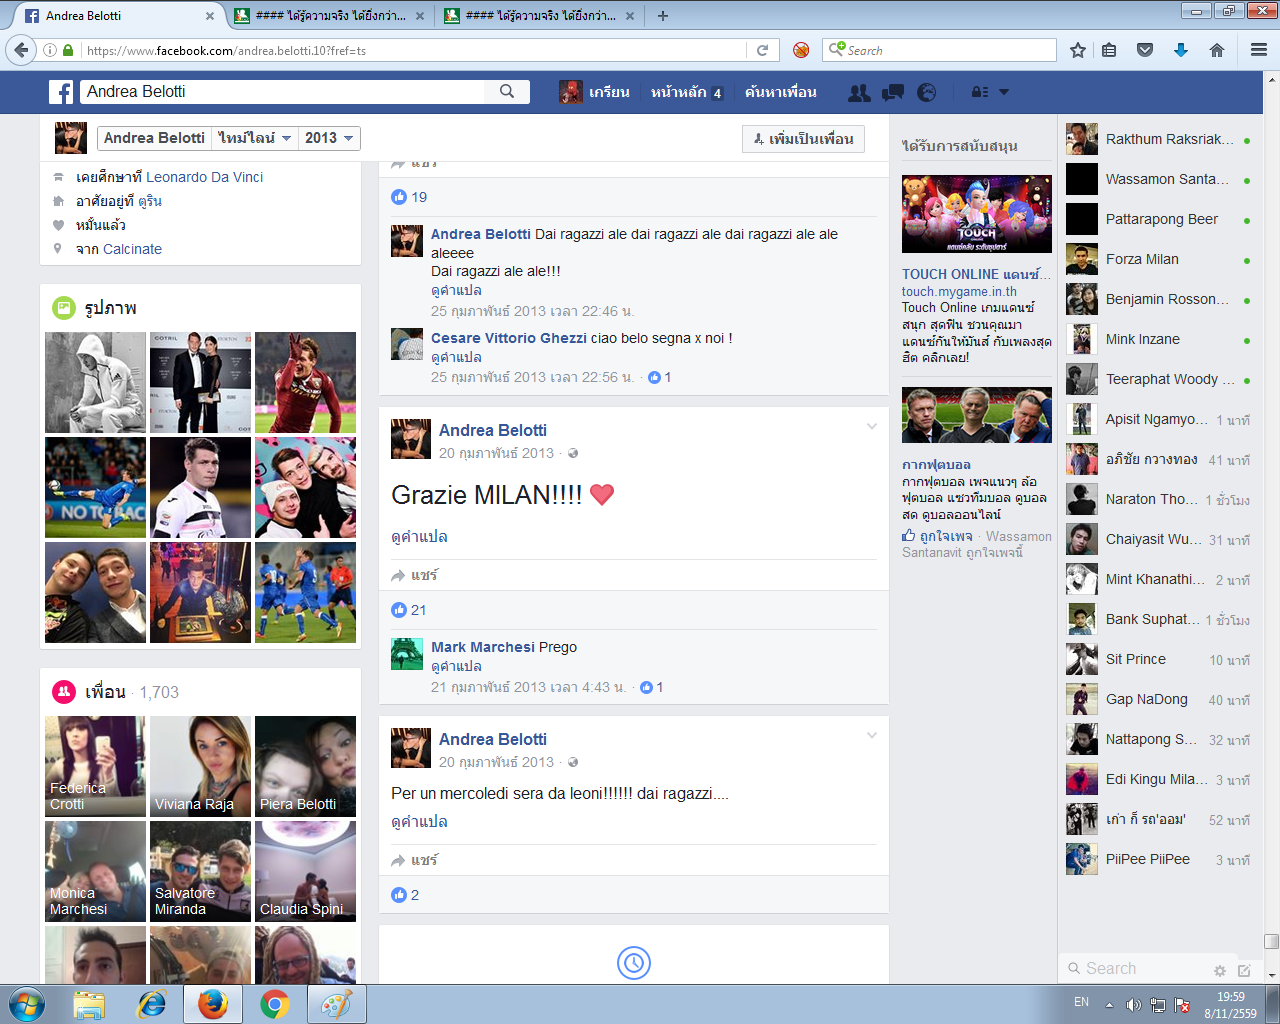Open privacy shortcuts lock icon
Screen dimensions: 1280x1024
[980, 92]
